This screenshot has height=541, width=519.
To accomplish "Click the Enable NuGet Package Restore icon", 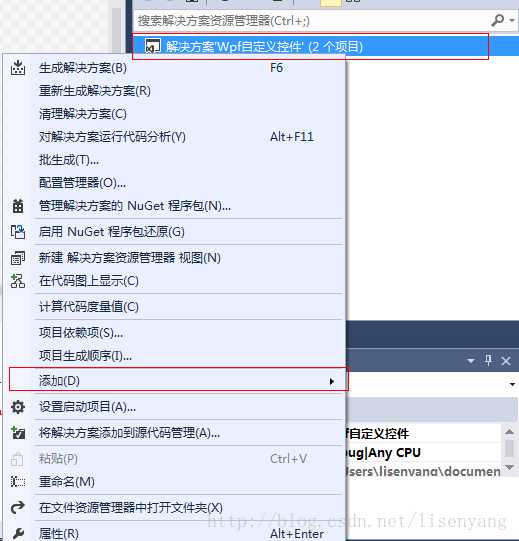I will click(18, 232).
